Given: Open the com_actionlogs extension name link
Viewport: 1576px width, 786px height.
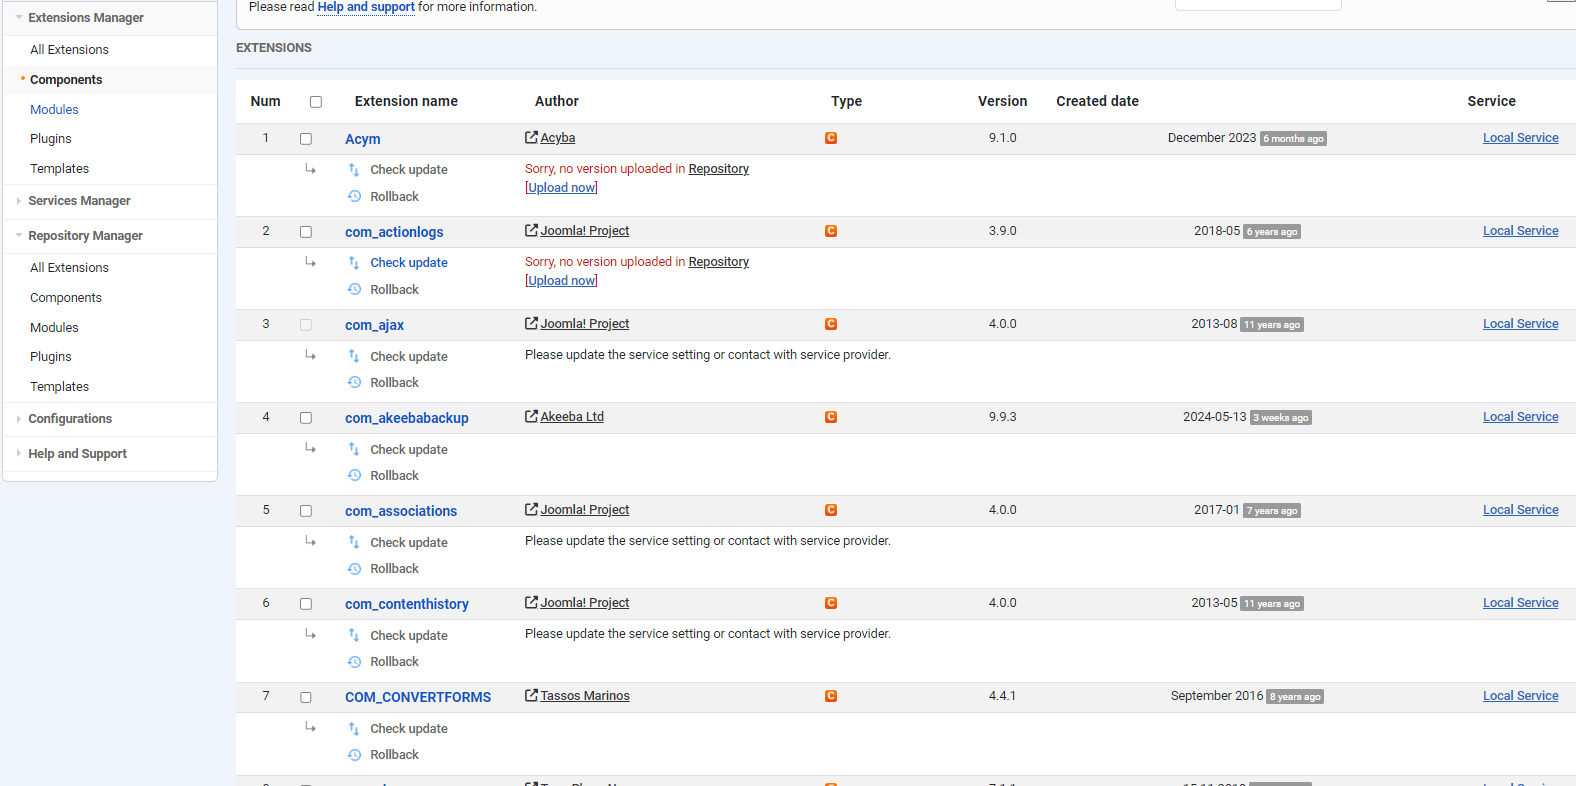Looking at the screenshot, I should (394, 232).
